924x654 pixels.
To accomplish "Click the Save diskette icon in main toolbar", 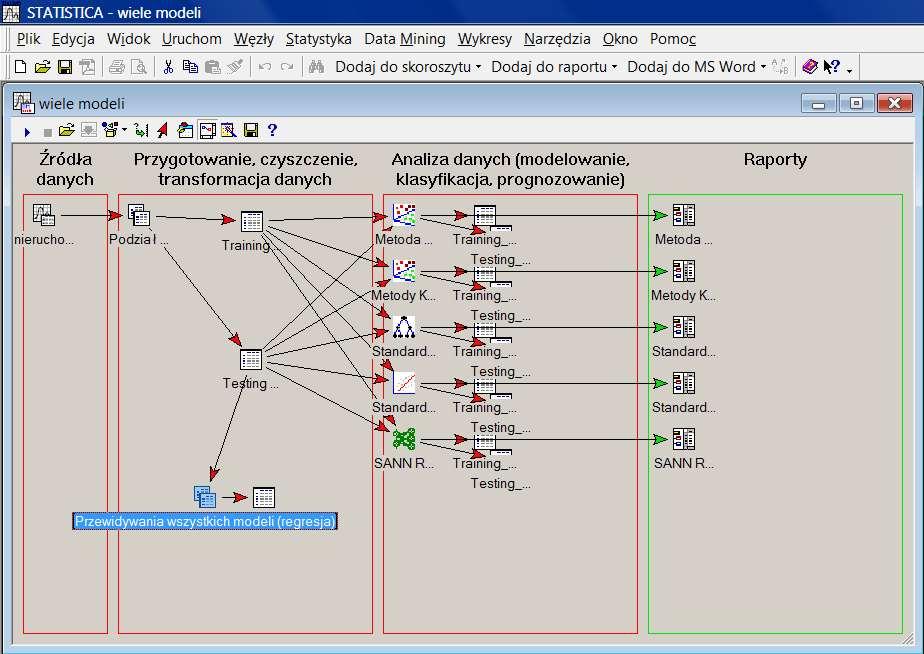I will point(65,67).
